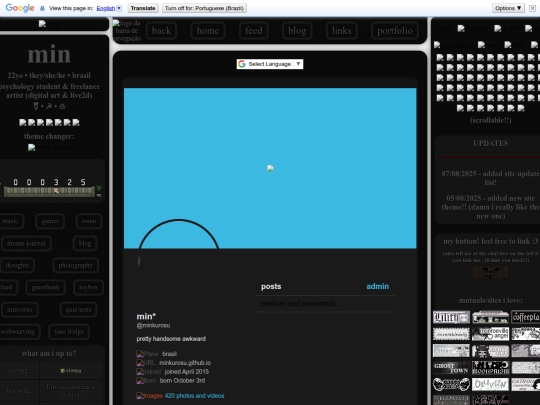Open the games sidebar button
This screenshot has width=540, height=405.
pos(50,221)
